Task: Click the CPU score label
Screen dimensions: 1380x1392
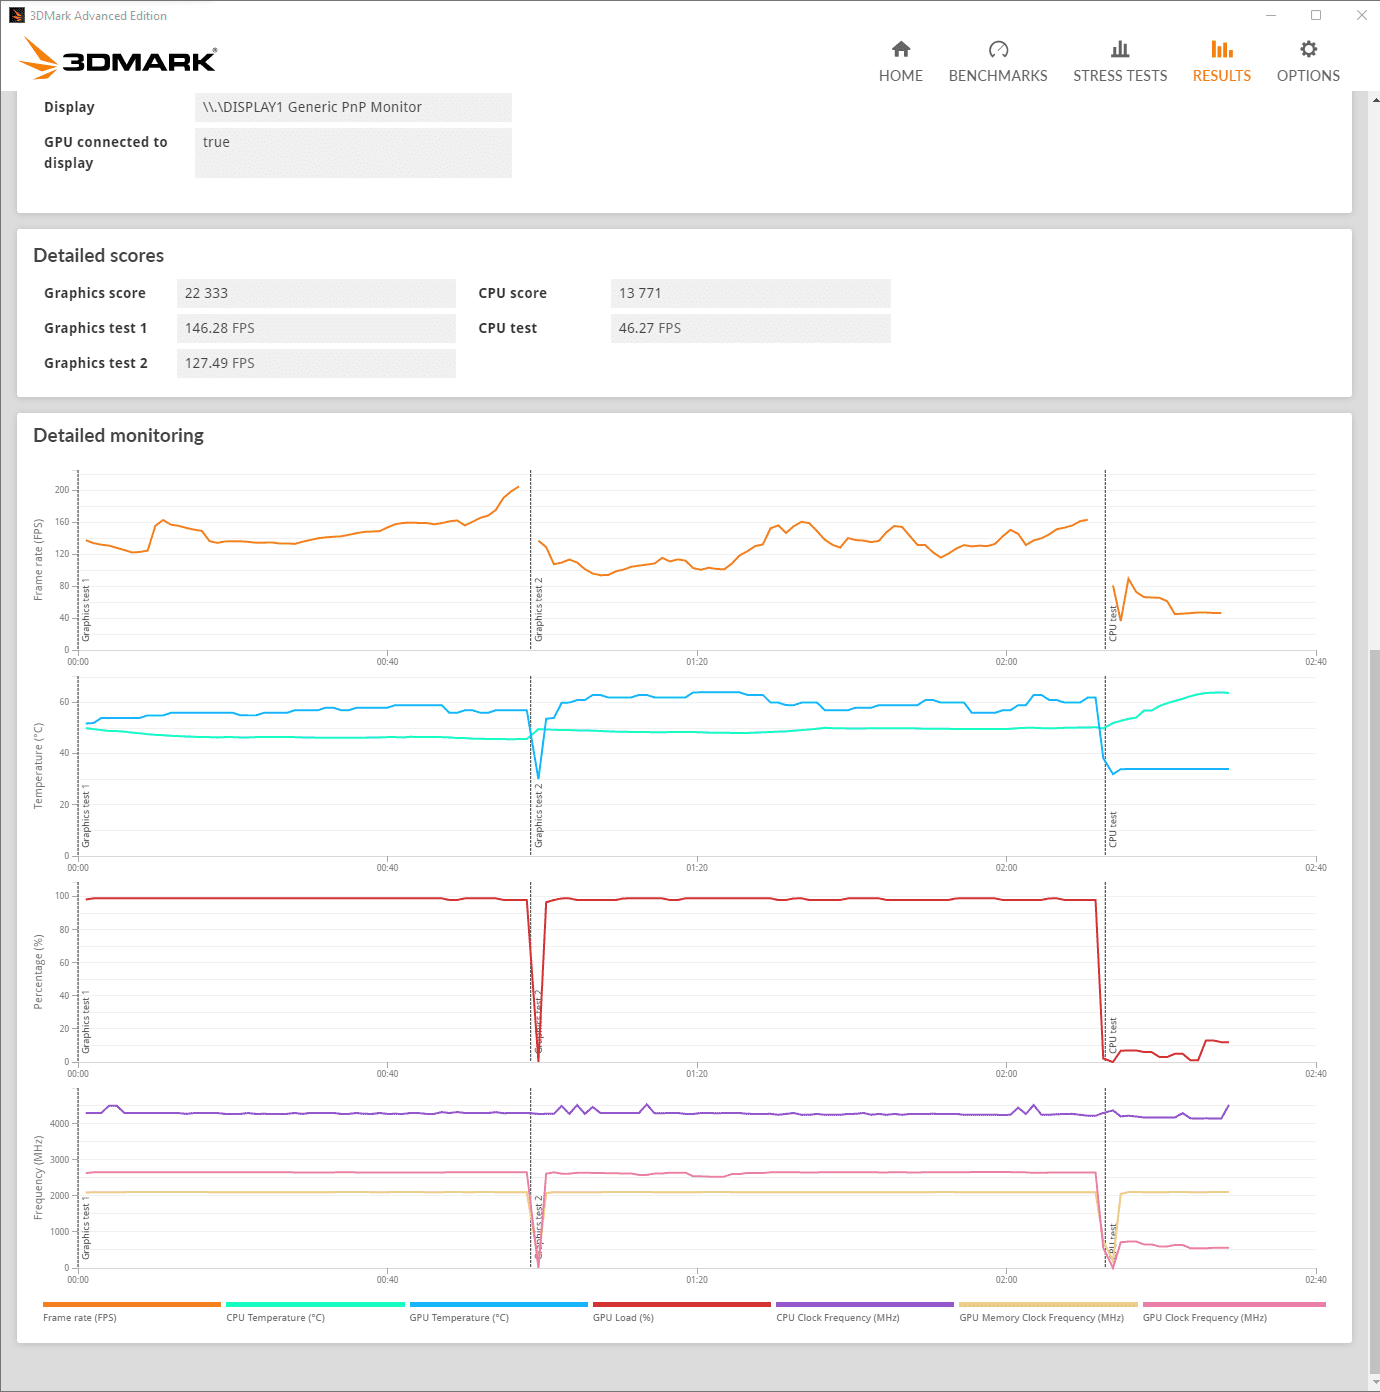Action: point(513,293)
